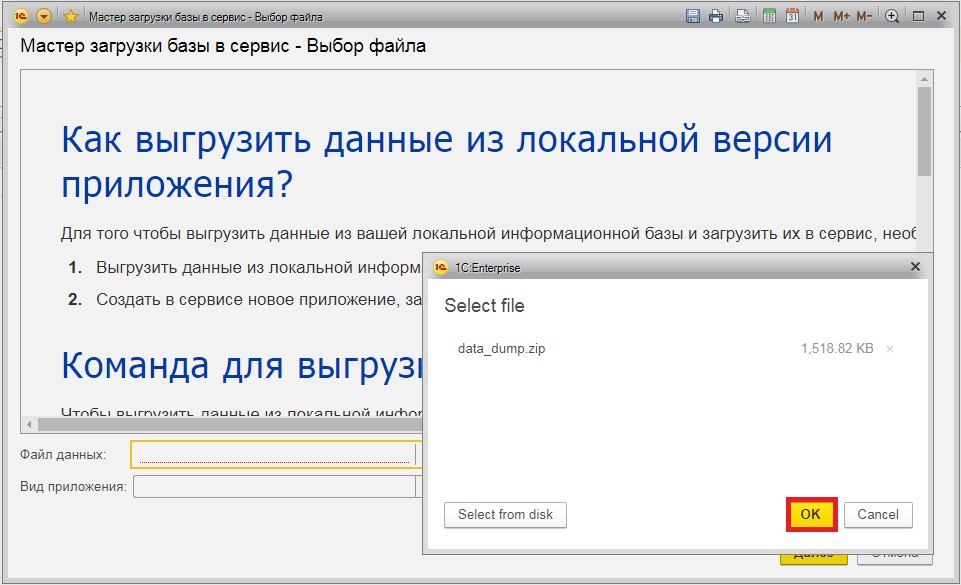Open the 1C main menu dropdown arrow

pos(44,16)
